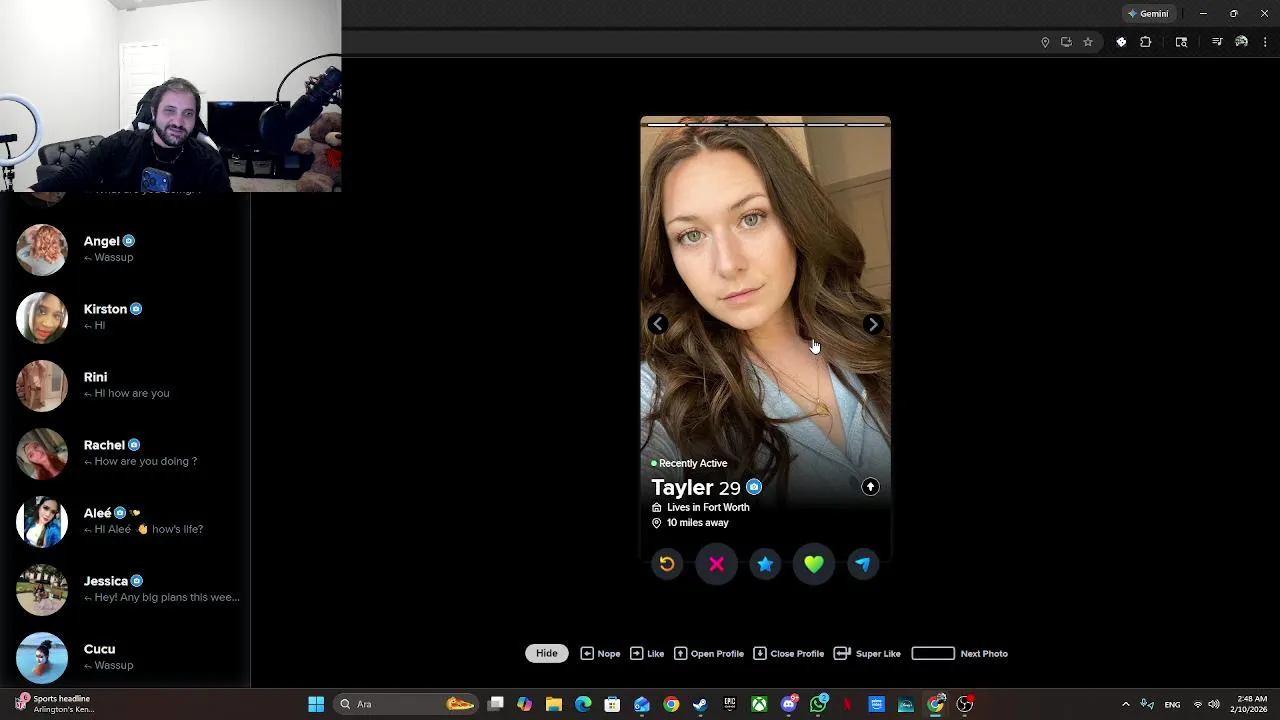Open the conversation with Kirston

click(125, 317)
